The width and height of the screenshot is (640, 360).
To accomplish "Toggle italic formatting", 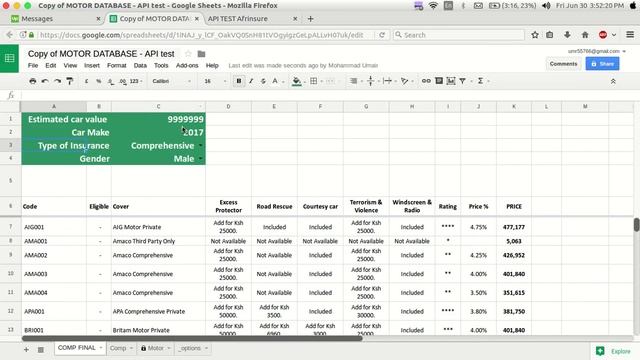I will click(251, 81).
